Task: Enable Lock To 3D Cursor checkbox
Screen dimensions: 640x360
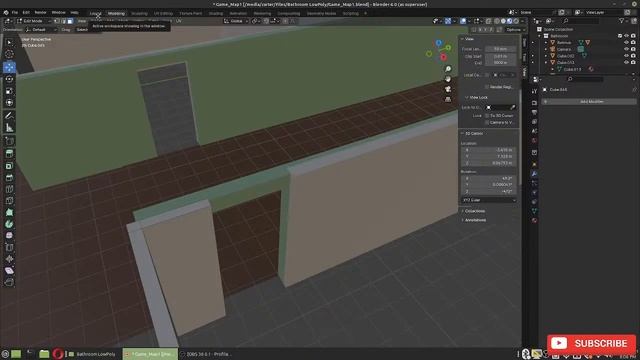Action: (x=487, y=116)
